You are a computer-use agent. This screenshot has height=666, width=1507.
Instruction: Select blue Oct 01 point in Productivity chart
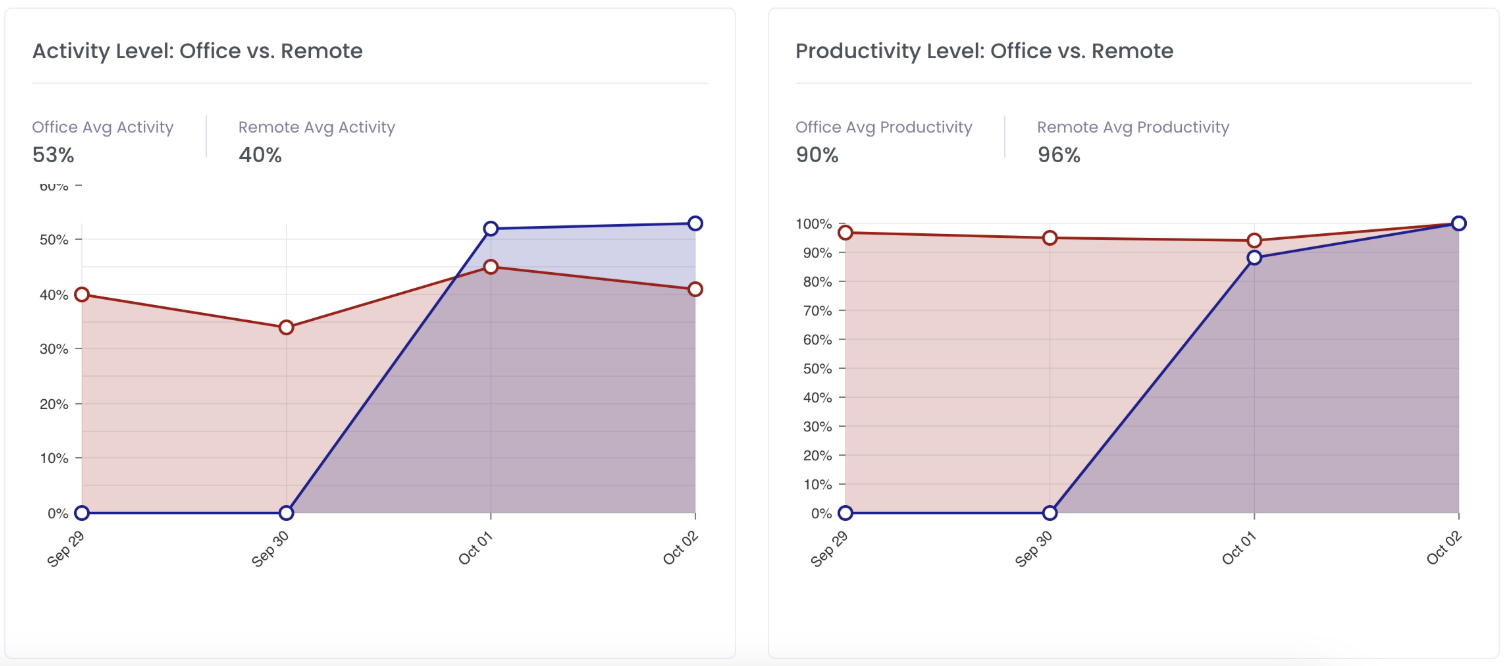pos(1254,258)
